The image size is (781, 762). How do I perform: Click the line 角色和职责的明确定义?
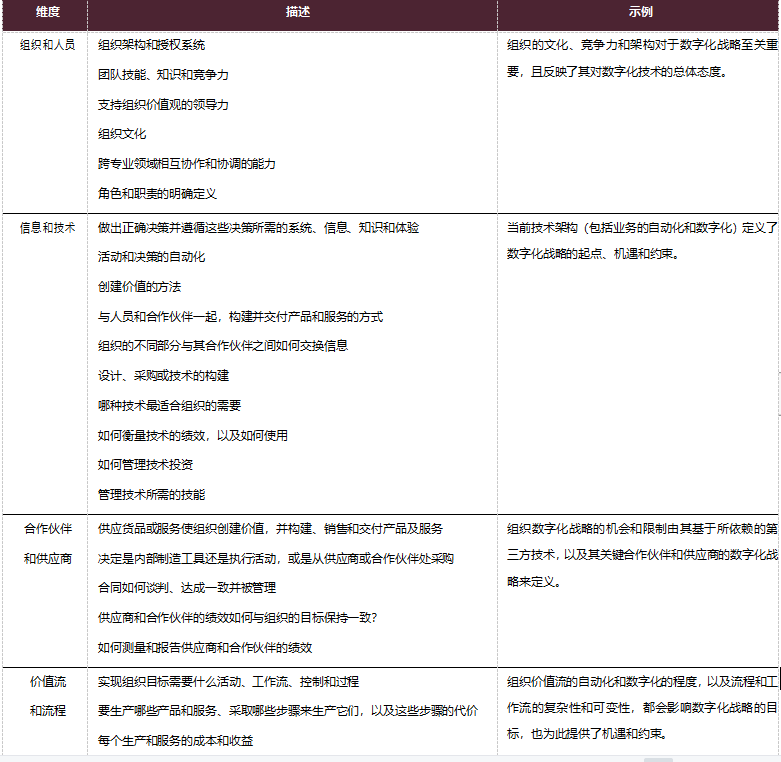[157, 194]
